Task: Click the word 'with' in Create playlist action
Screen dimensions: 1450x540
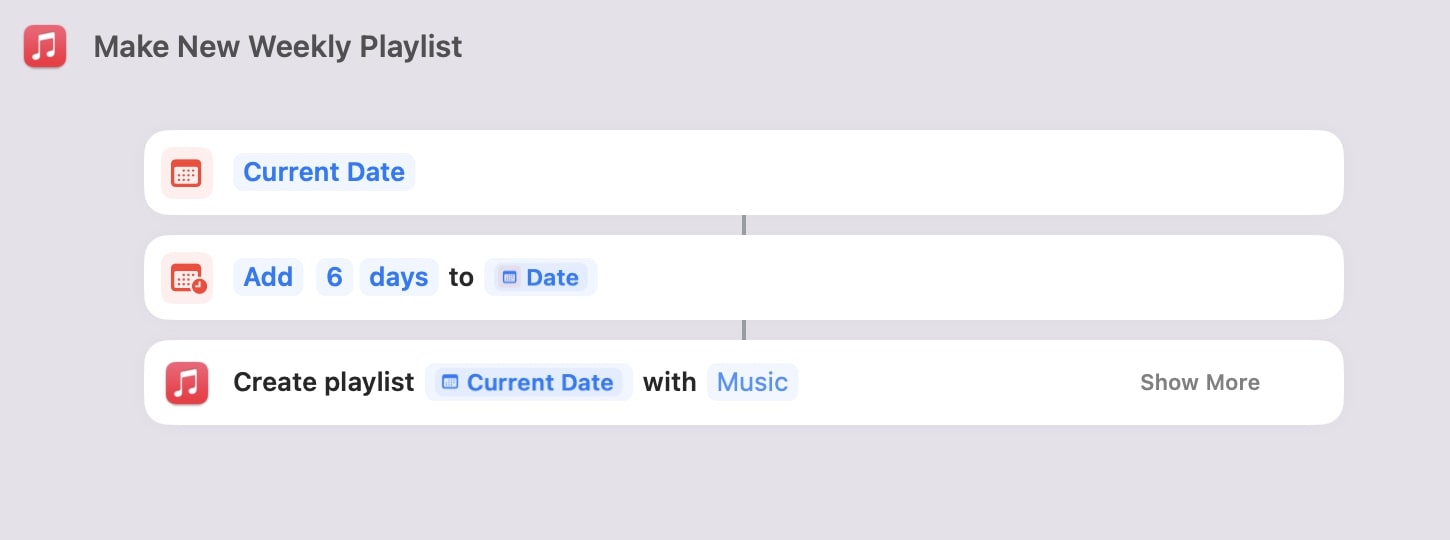Action: click(x=669, y=382)
